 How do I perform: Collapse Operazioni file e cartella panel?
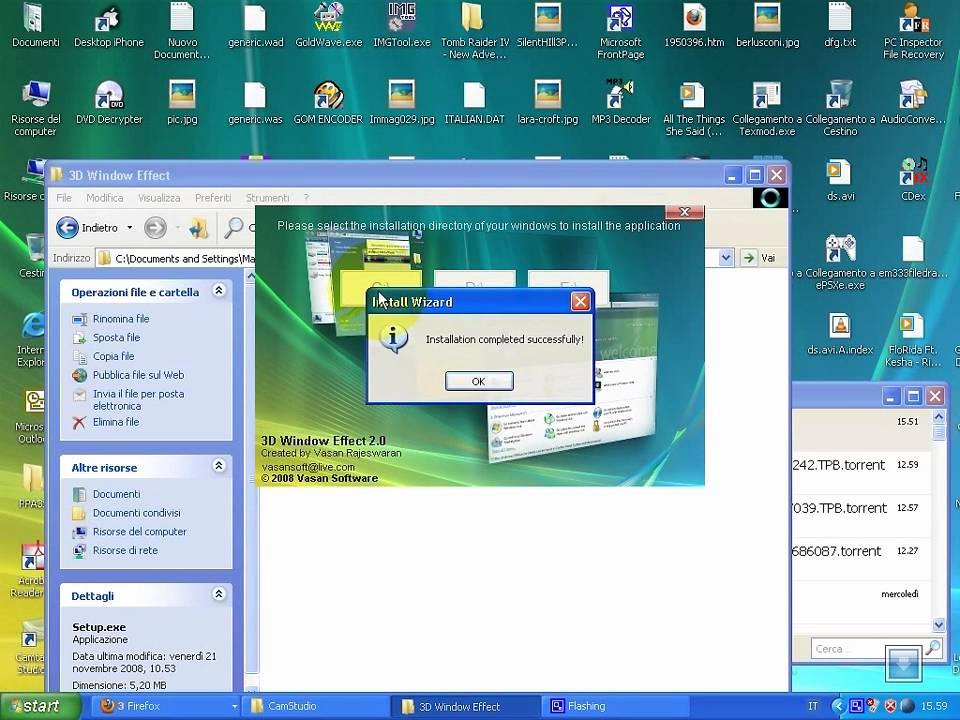[x=219, y=291]
